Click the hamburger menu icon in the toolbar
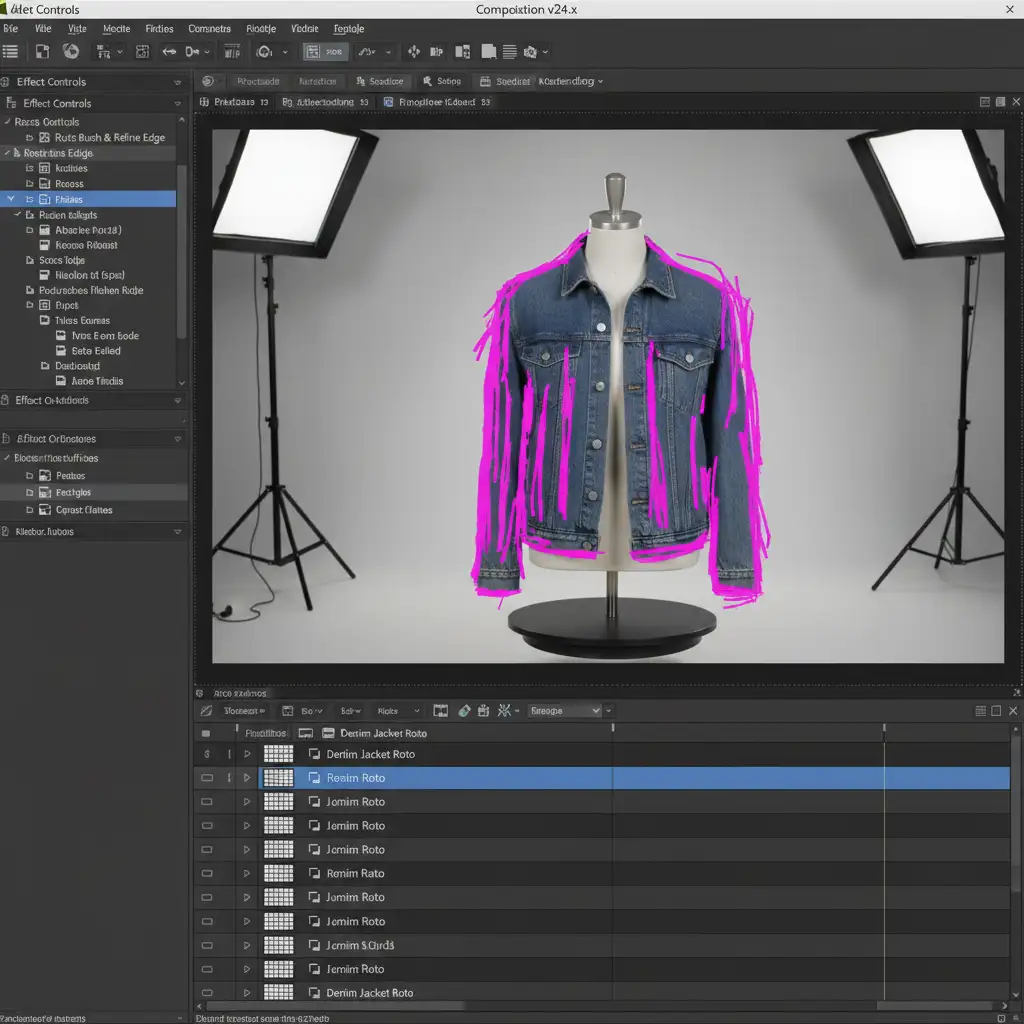1024x1024 pixels. point(11,51)
